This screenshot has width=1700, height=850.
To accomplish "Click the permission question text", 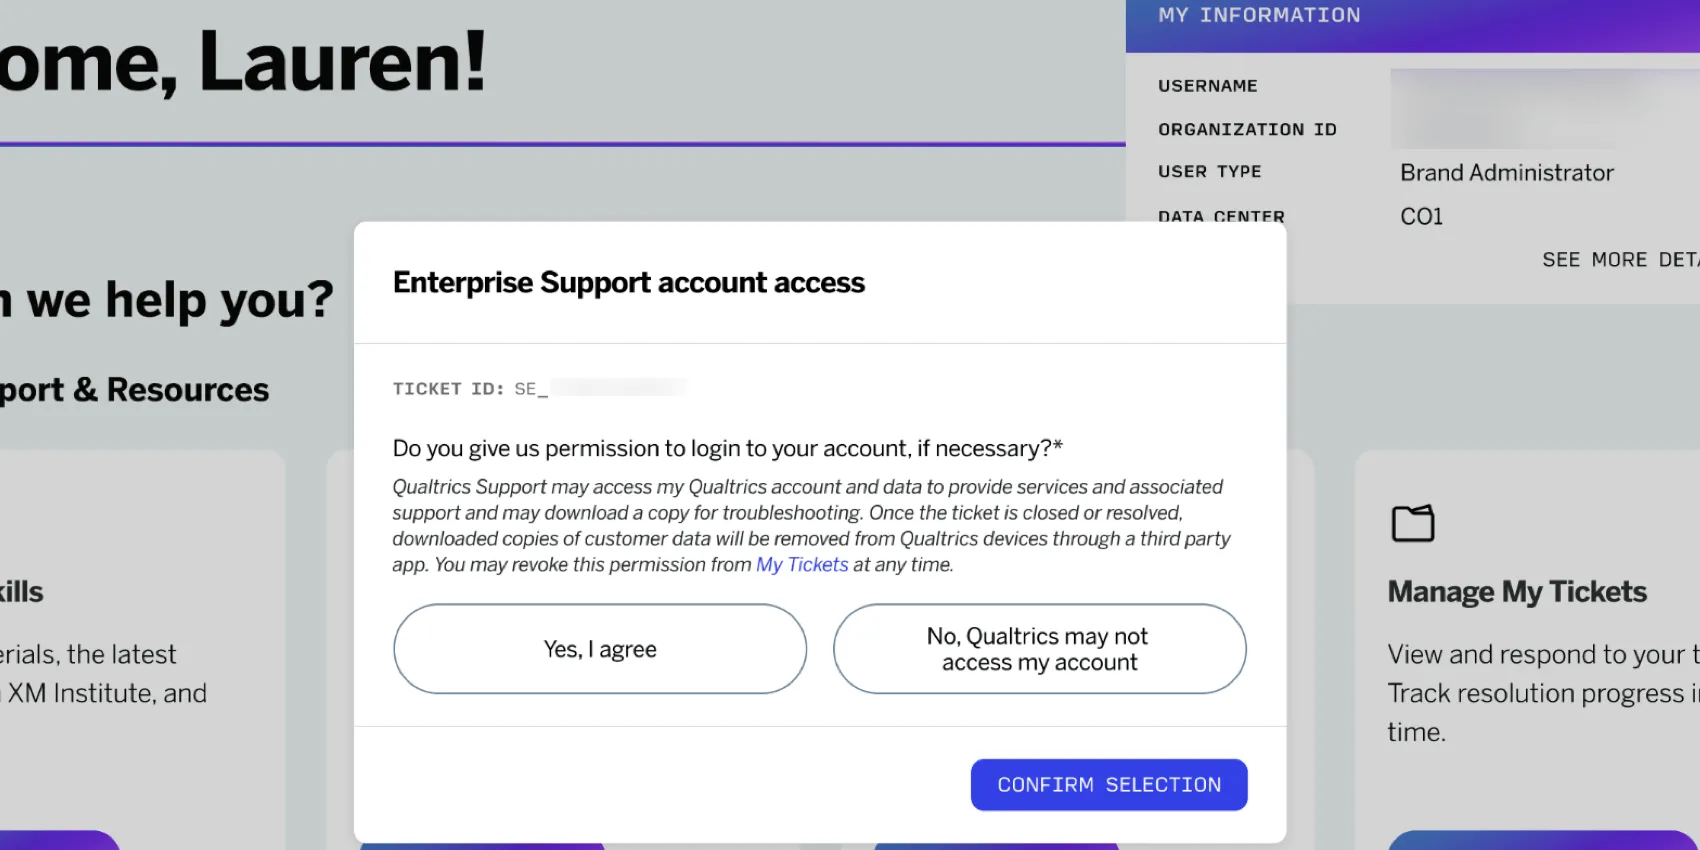I will (727, 448).
